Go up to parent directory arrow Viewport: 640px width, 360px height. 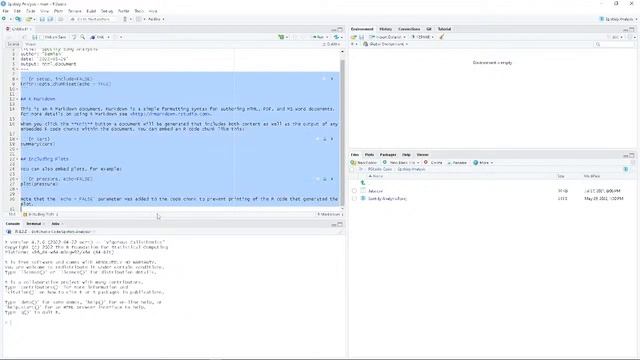363,183
